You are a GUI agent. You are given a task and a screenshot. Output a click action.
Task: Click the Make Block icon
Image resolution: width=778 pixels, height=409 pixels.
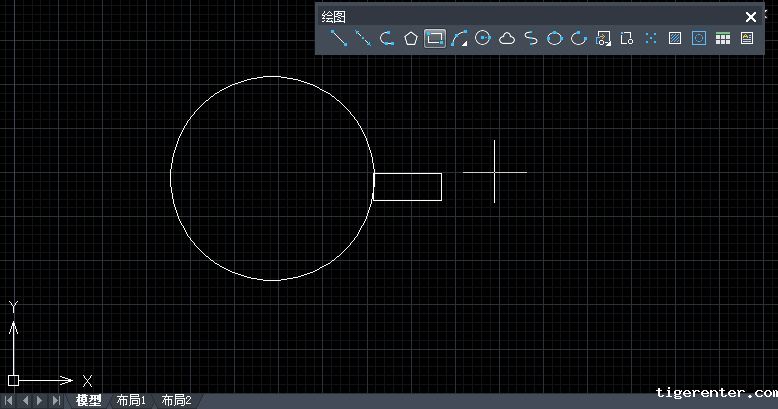click(x=627, y=39)
